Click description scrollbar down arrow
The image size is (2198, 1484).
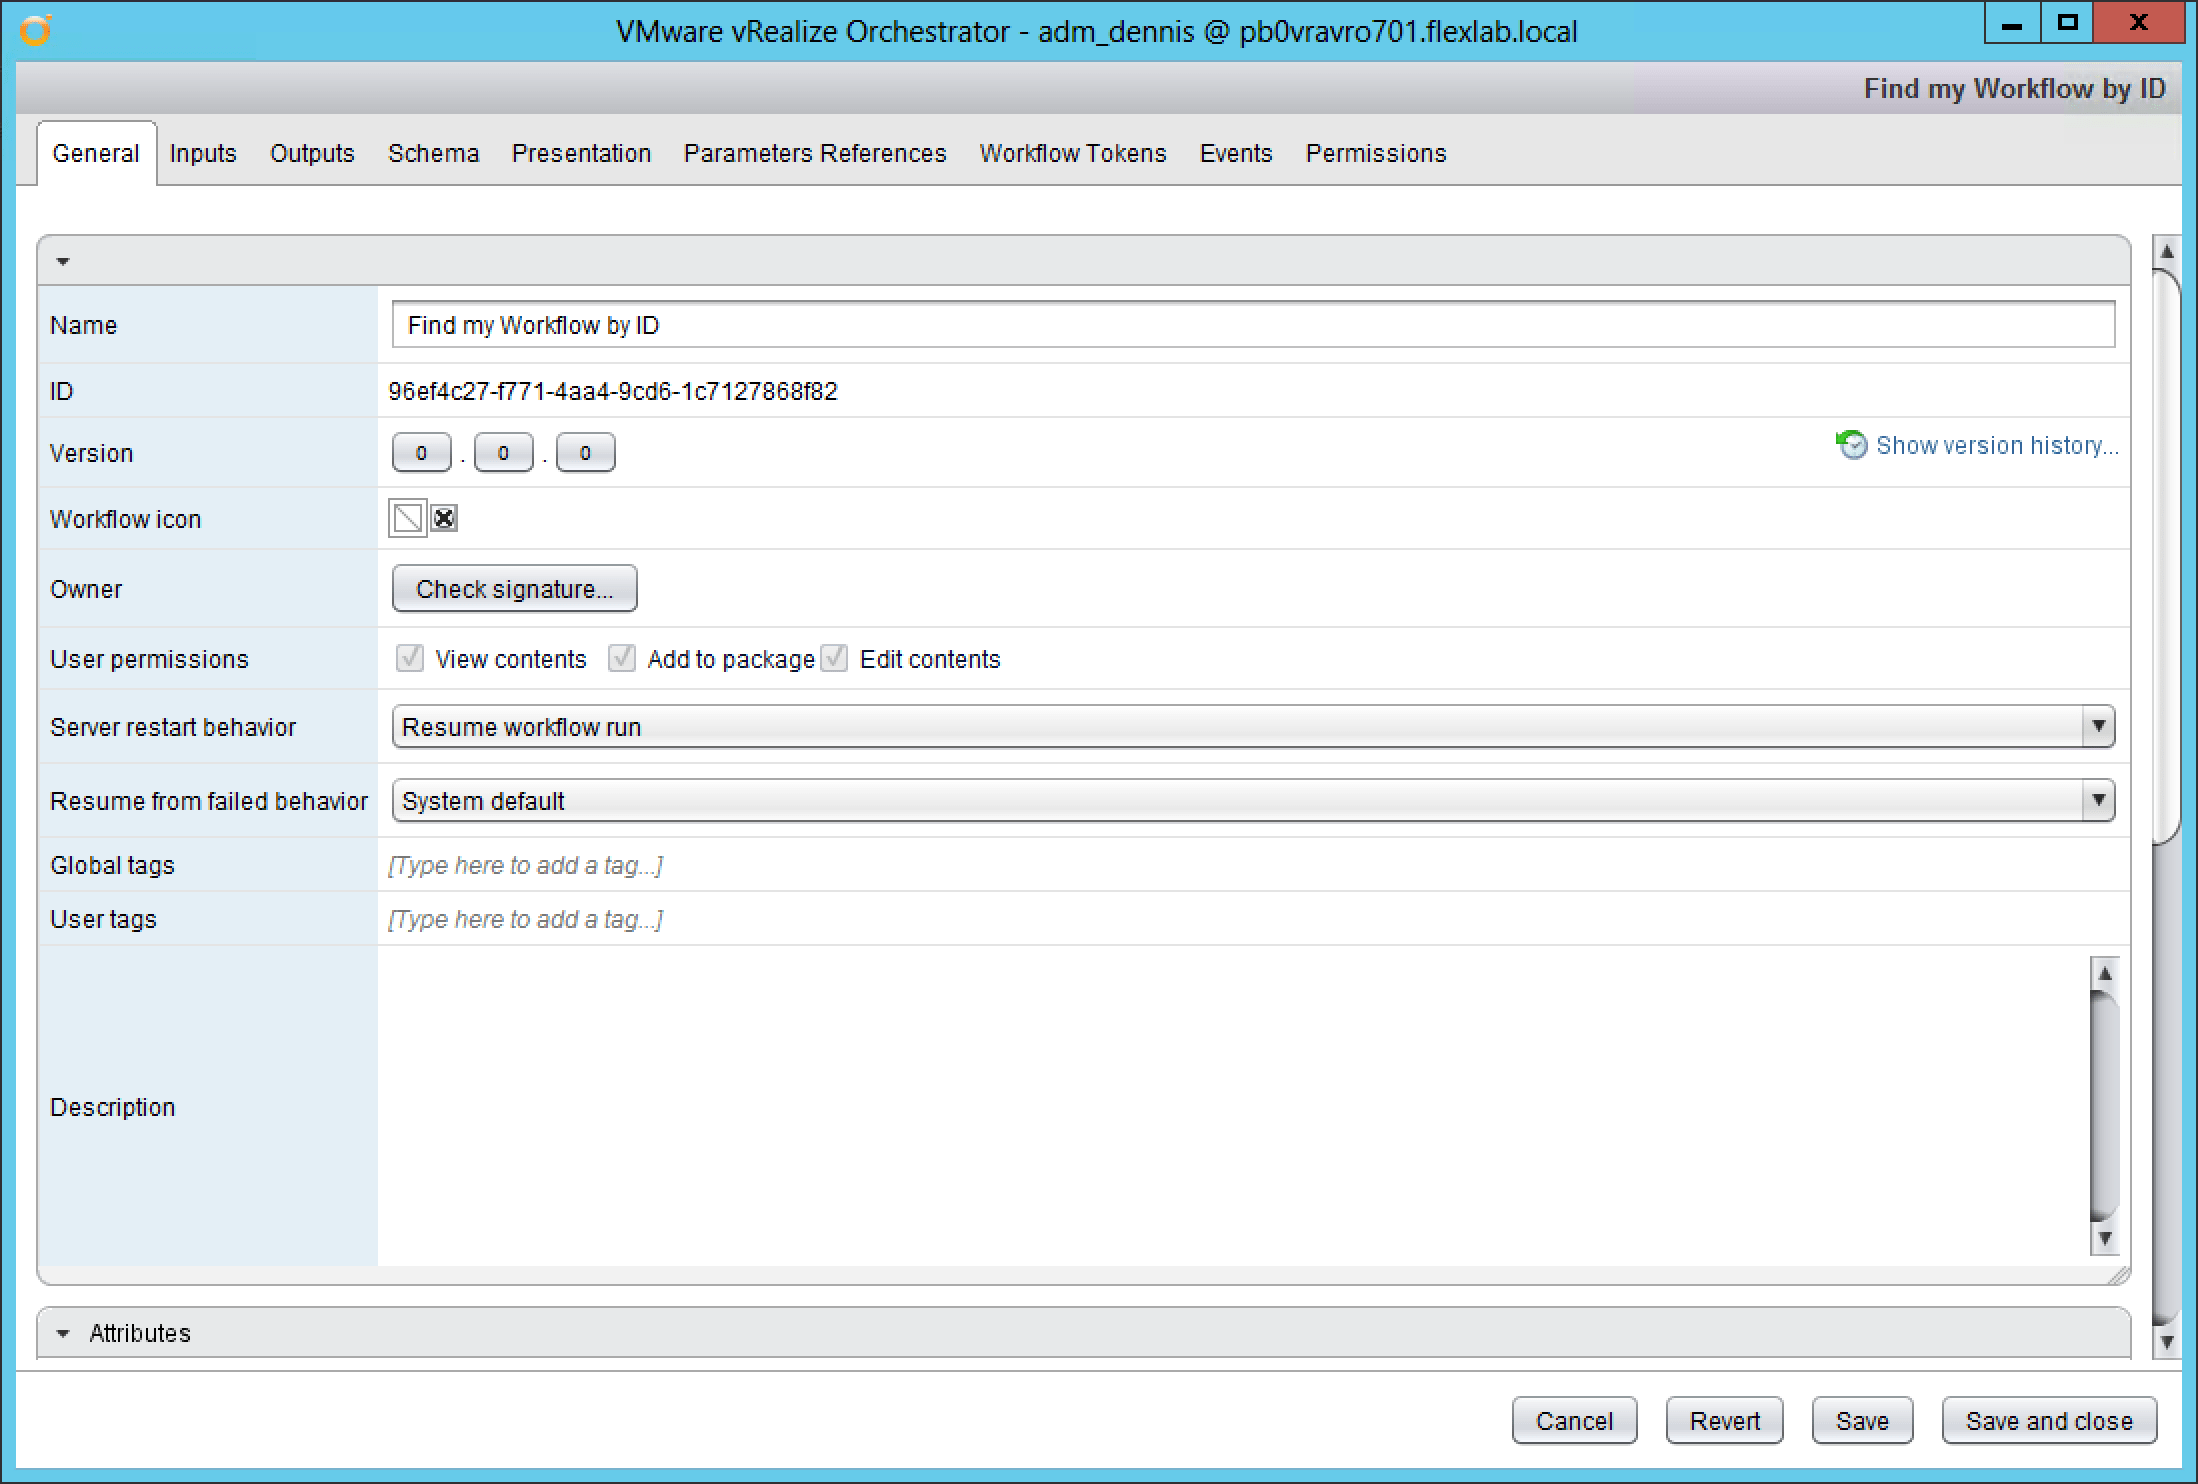pyautogui.click(x=2104, y=1238)
